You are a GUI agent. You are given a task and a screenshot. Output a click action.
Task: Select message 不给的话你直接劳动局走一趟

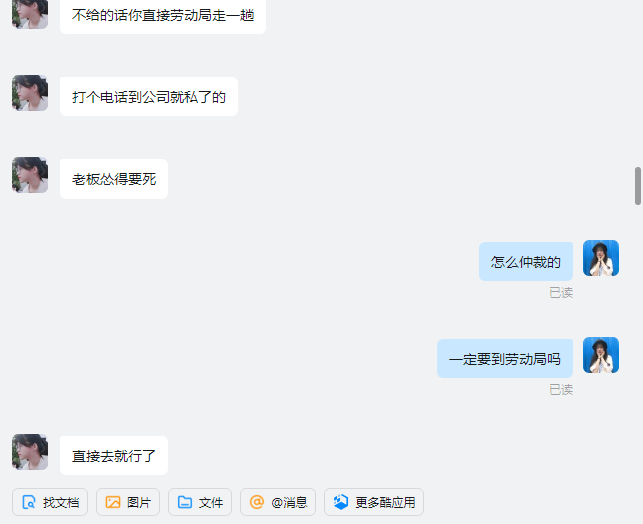pos(163,16)
